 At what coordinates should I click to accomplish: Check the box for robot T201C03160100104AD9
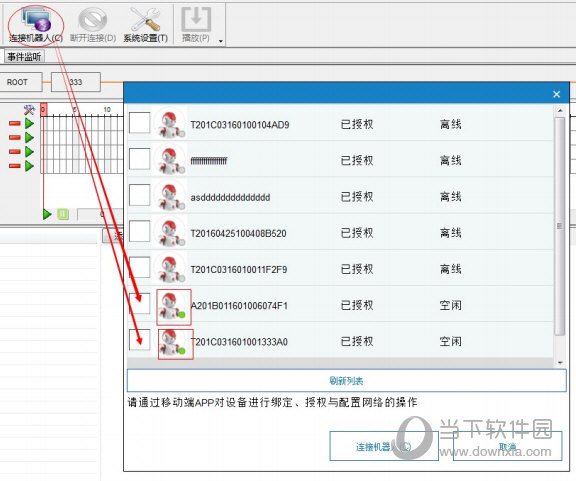pos(140,123)
